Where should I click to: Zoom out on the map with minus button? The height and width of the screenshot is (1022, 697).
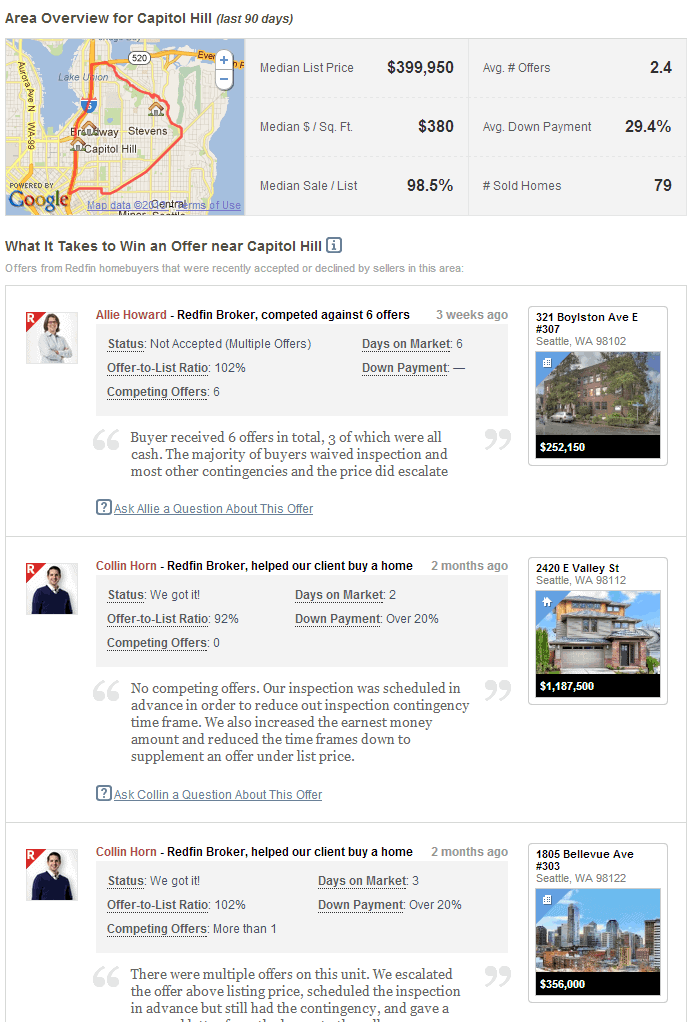[x=224, y=79]
